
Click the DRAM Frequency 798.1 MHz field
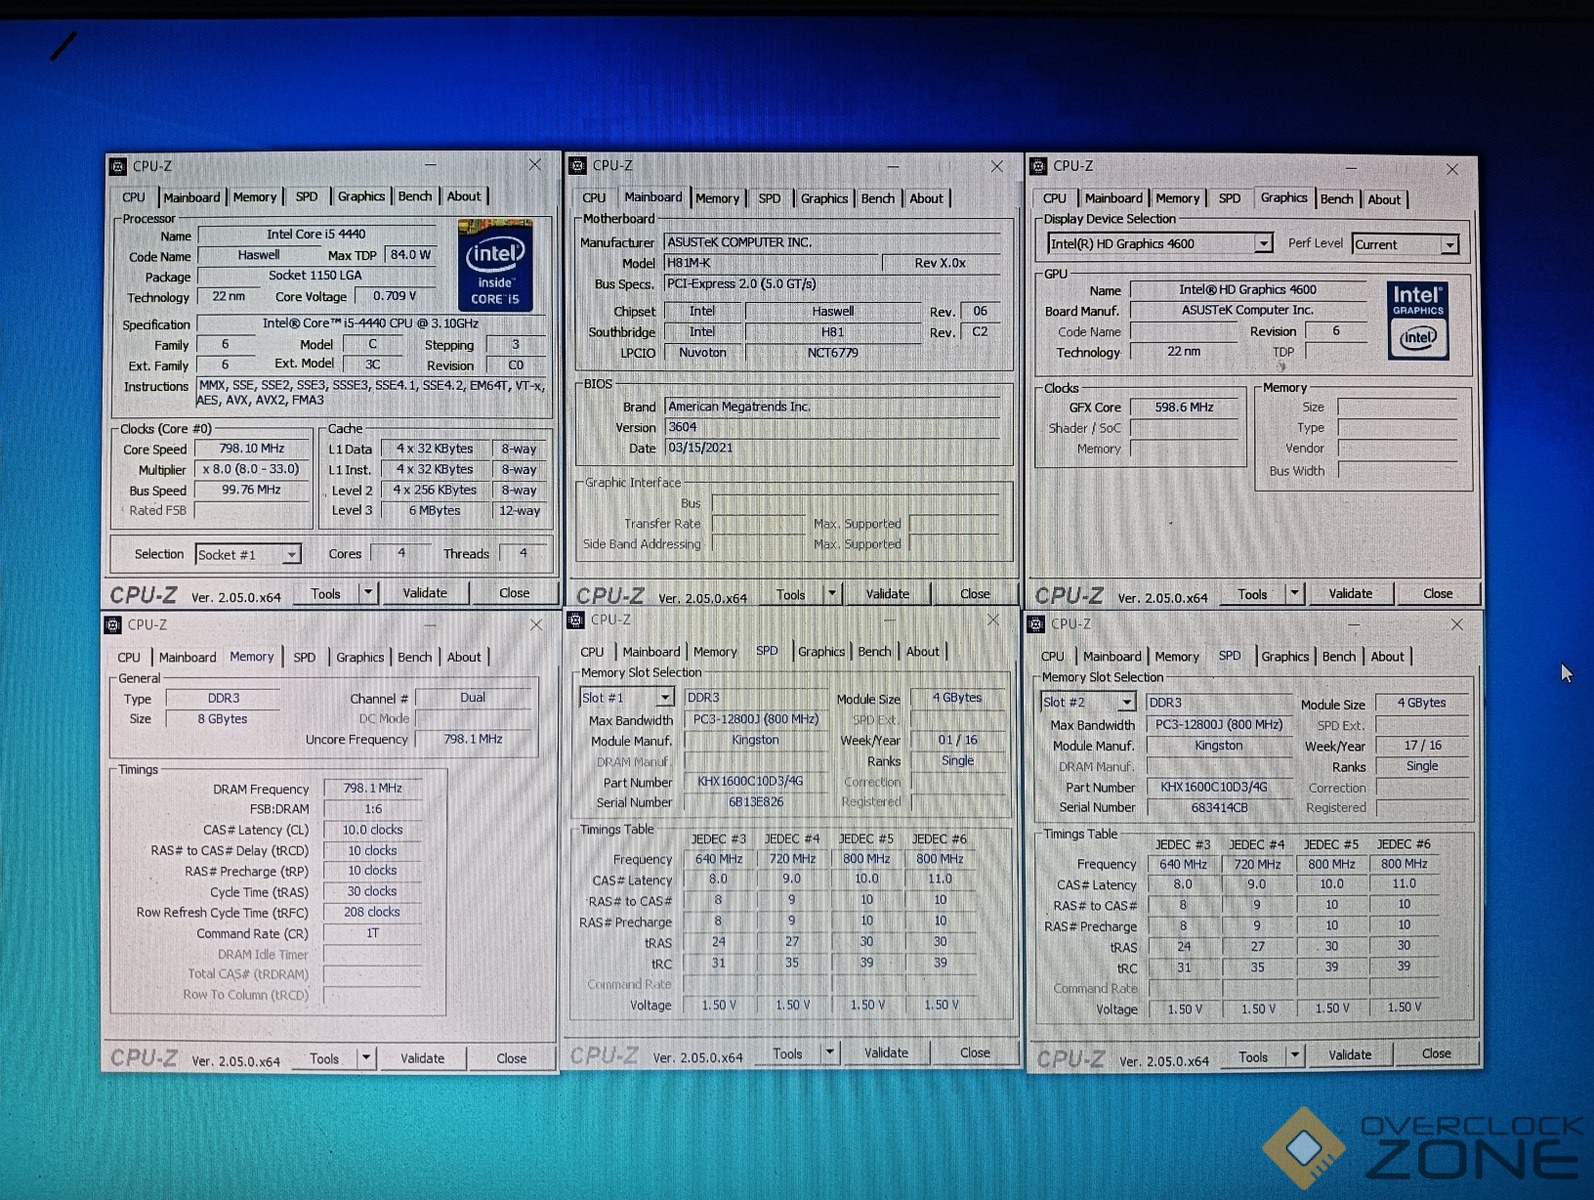[373, 788]
